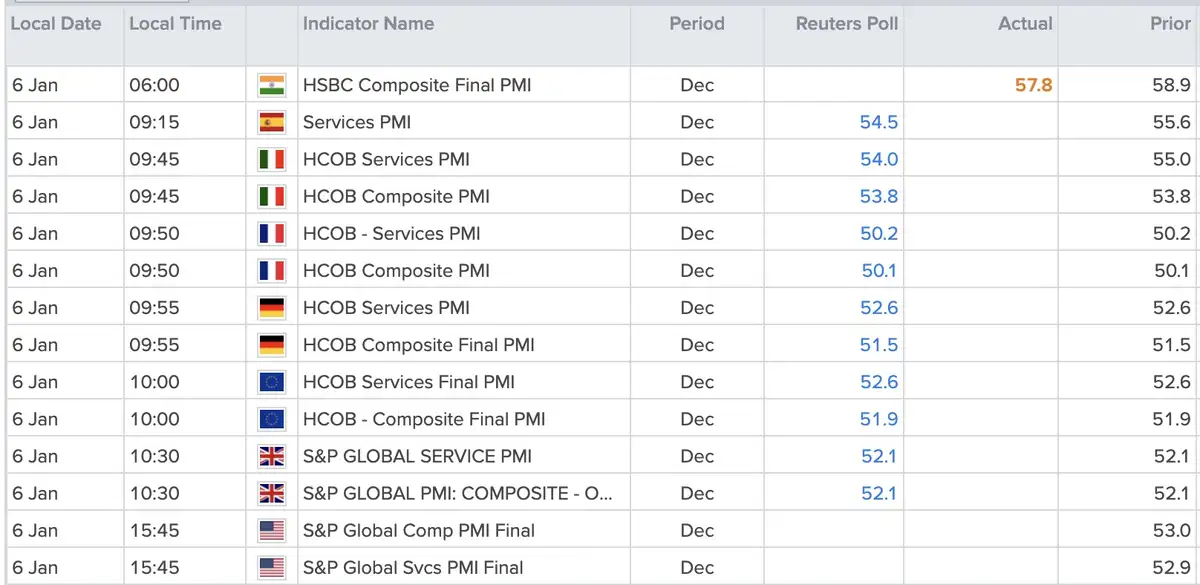The height and width of the screenshot is (585, 1200).
Task: Select the Italy flag next to HCOB Services PMI
Action: (271, 159)
